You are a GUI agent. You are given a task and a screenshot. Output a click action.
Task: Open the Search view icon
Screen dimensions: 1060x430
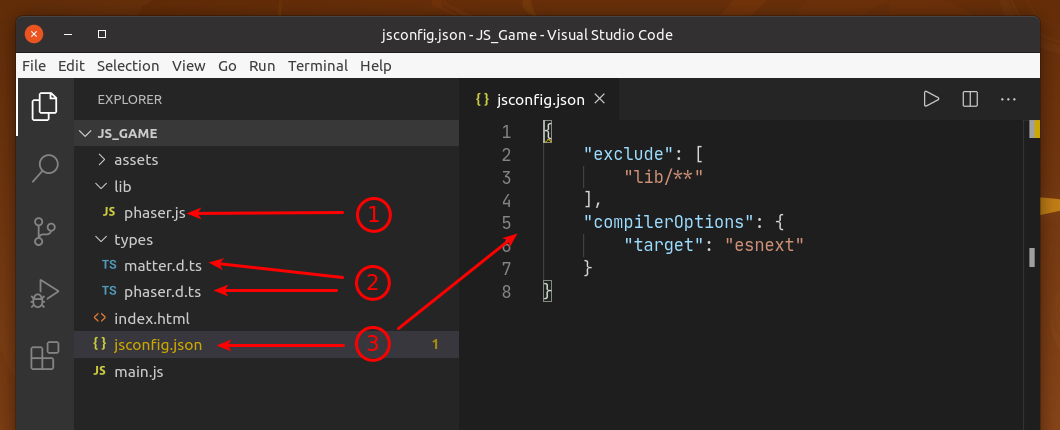(45, 168)
